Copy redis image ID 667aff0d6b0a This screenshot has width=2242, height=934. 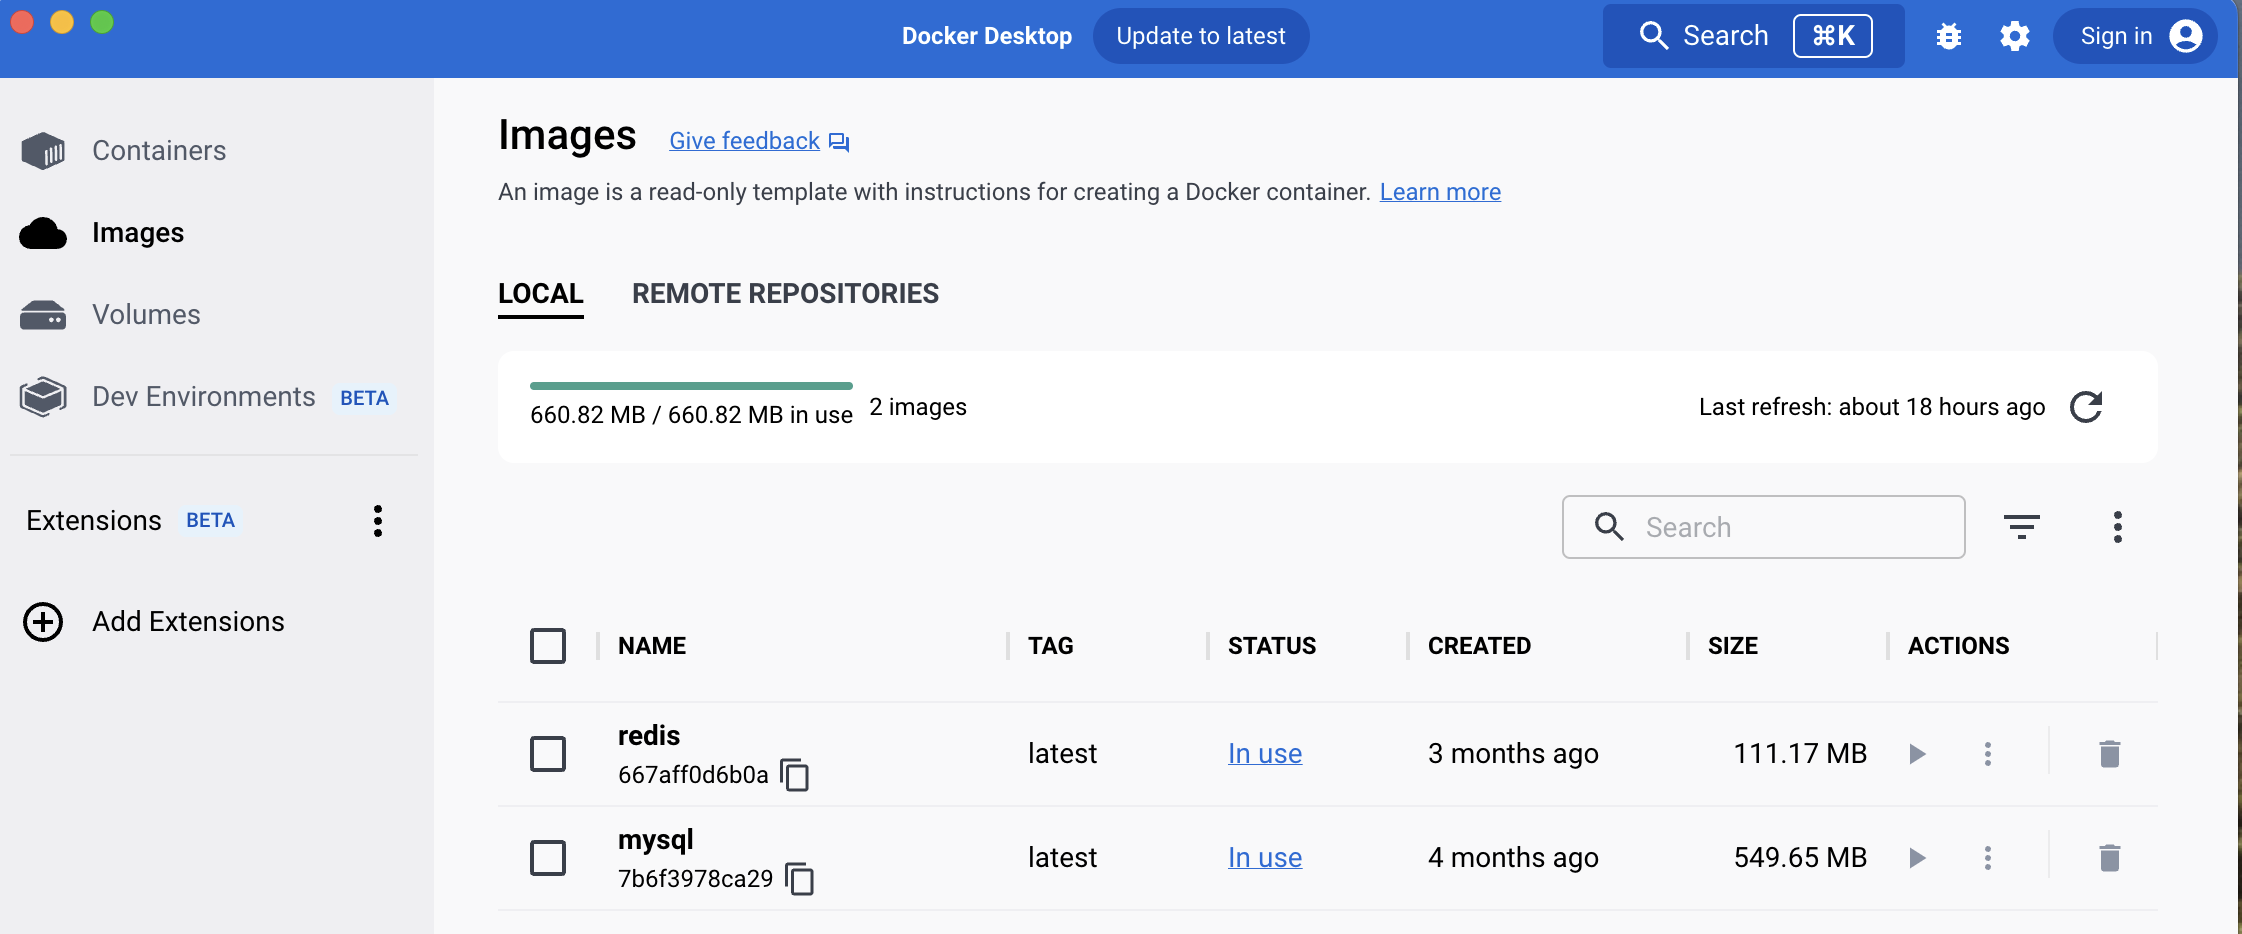tap(795, 775)
